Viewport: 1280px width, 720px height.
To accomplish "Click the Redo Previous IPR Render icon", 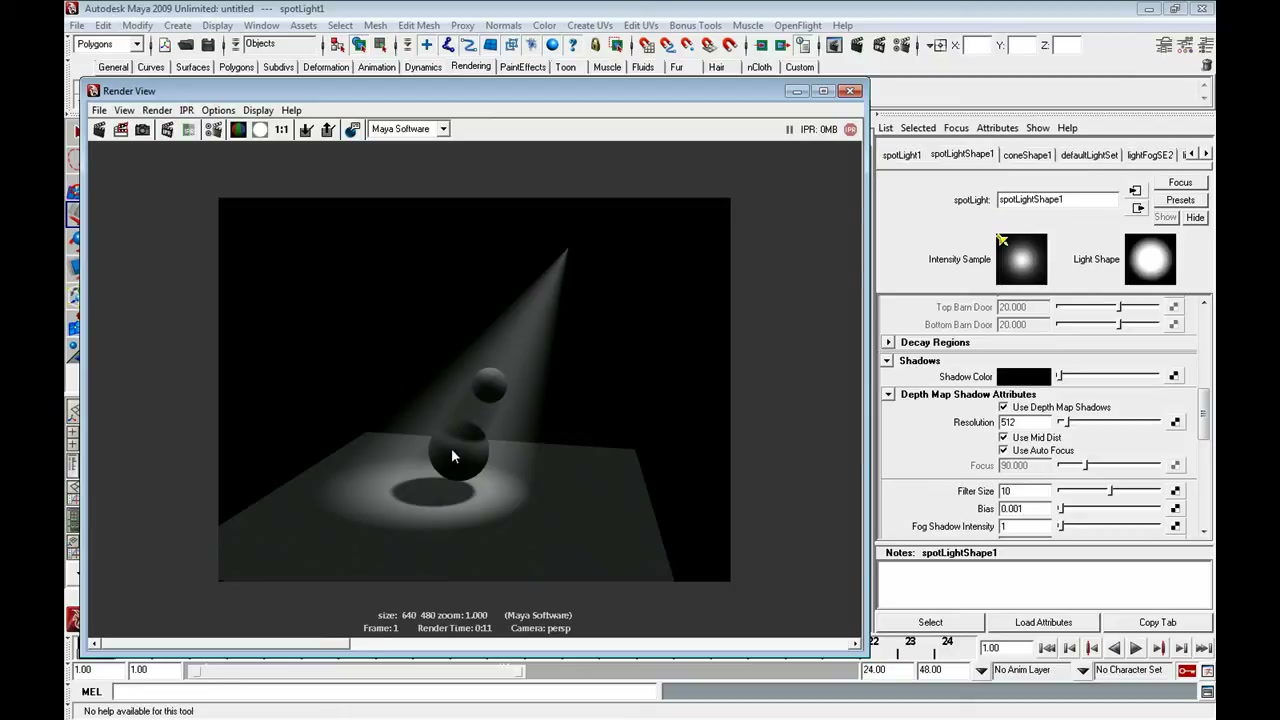I will click(167, 129).
